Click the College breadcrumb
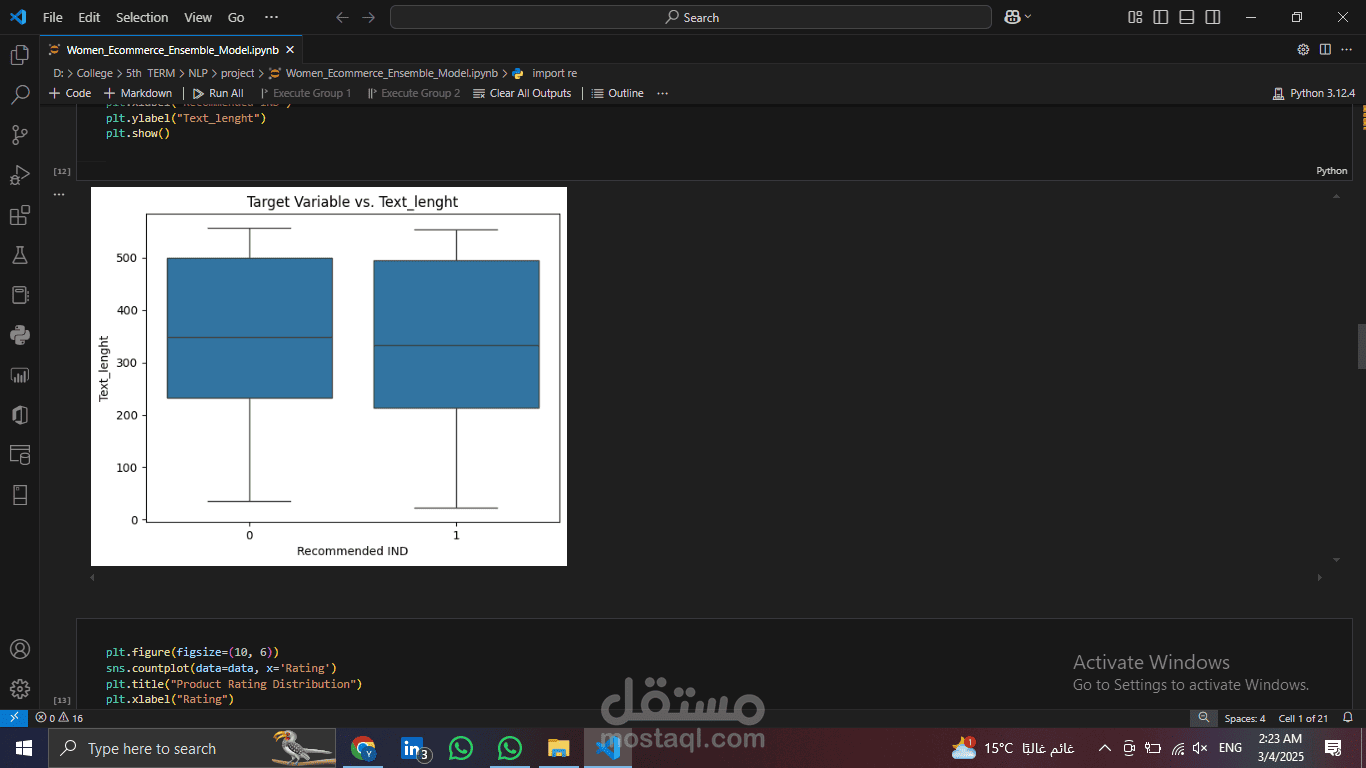Screen dimensions: 1366x768 click(x=95, y=73)
